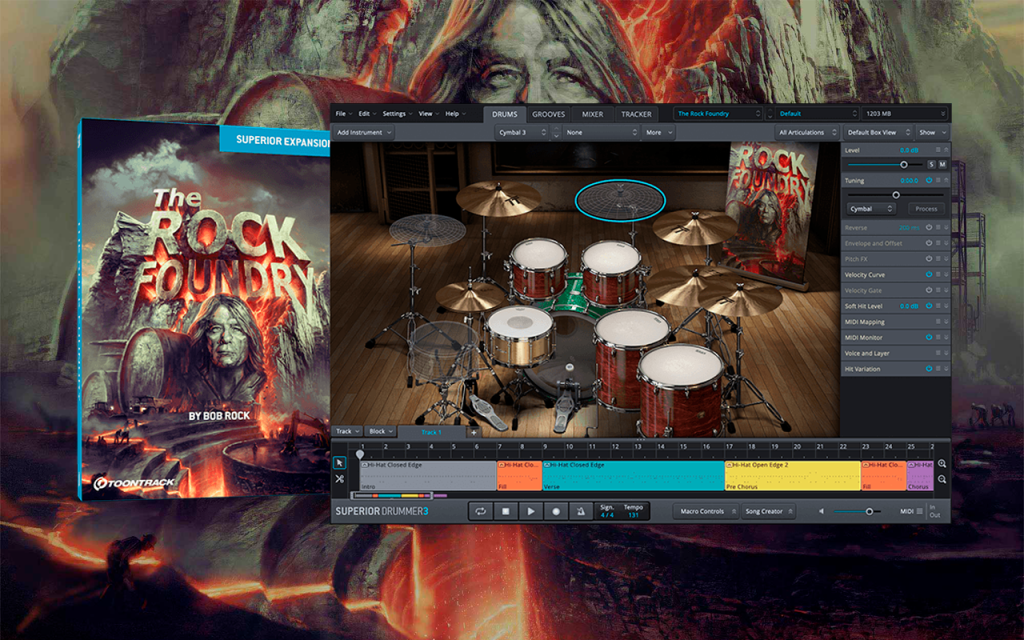Enable the Reverse power toggle
Screen dimensions: 1024x640
coord(929,227)
